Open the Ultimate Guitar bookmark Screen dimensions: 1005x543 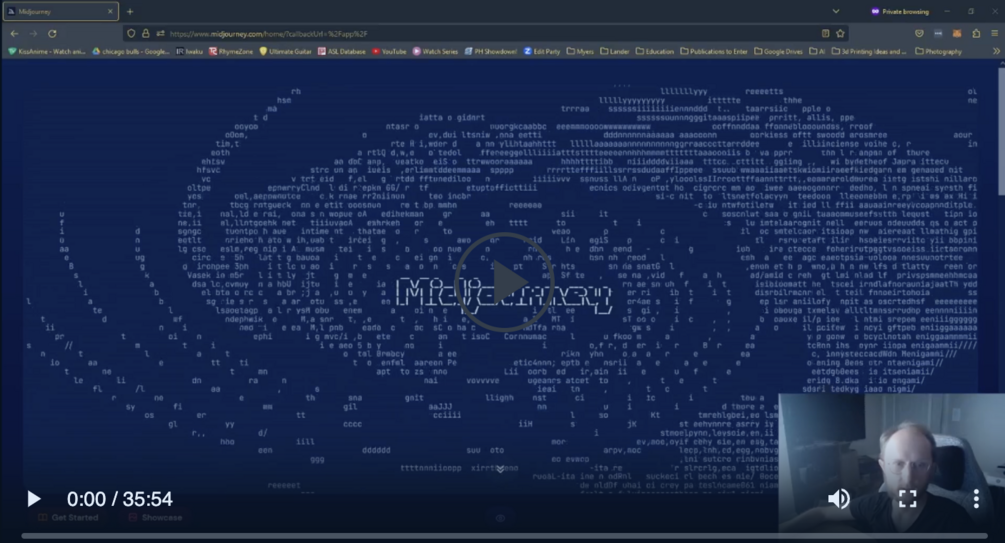(x=285, y=51)
